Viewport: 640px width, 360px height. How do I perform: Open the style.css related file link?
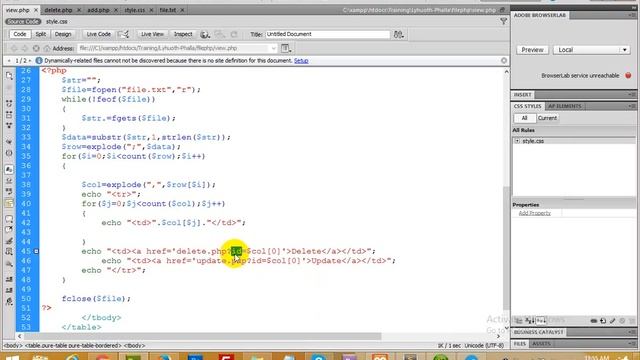[56, 21]
